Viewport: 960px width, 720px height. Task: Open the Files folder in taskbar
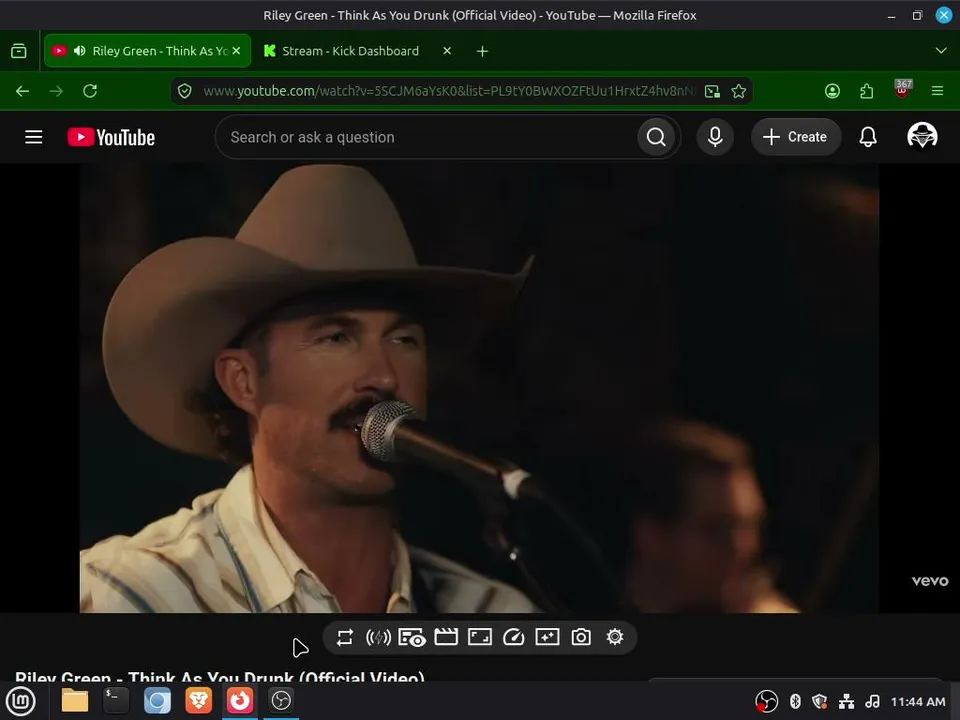(75, 700)
